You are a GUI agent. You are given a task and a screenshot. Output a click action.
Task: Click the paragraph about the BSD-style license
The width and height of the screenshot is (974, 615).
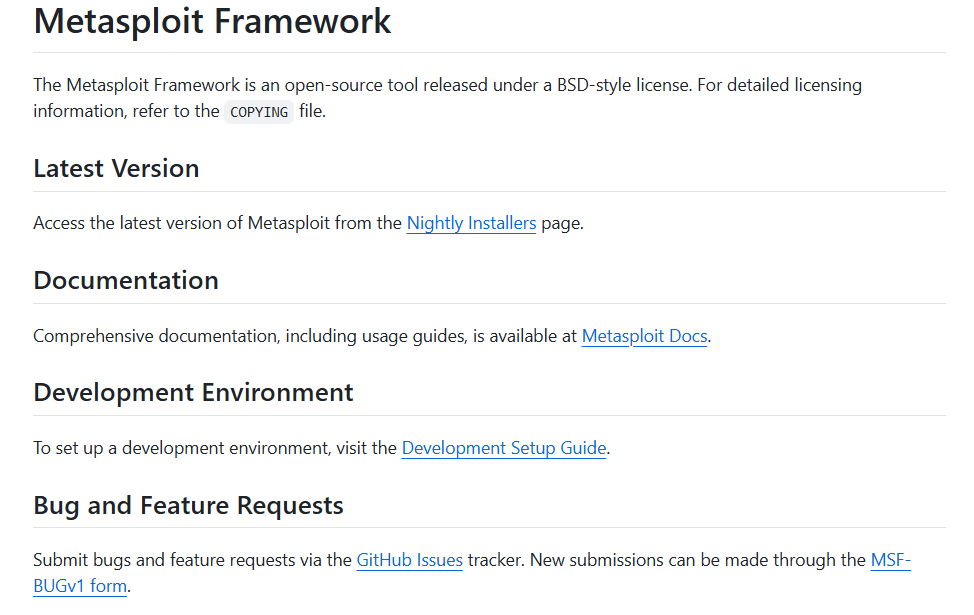(x=447, y=98)
